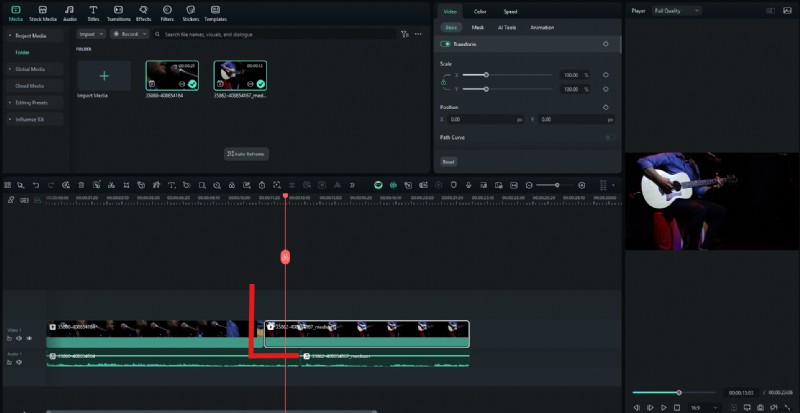Image resolution: width=800 pixels, height=413 pixels.
Task: Expand the Editing Presets section
Action: point(10,103)
